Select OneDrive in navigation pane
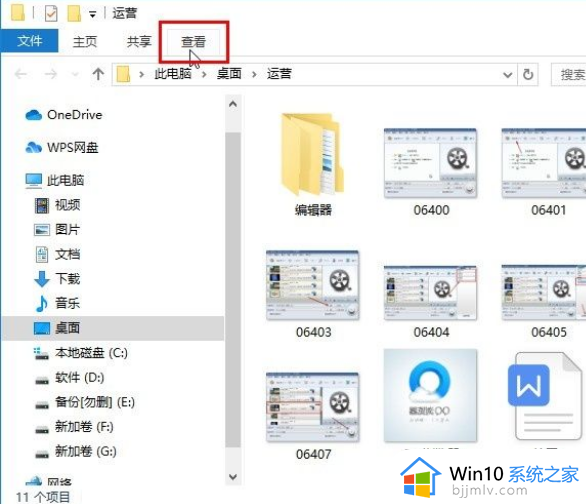 (x=74, y=115)
